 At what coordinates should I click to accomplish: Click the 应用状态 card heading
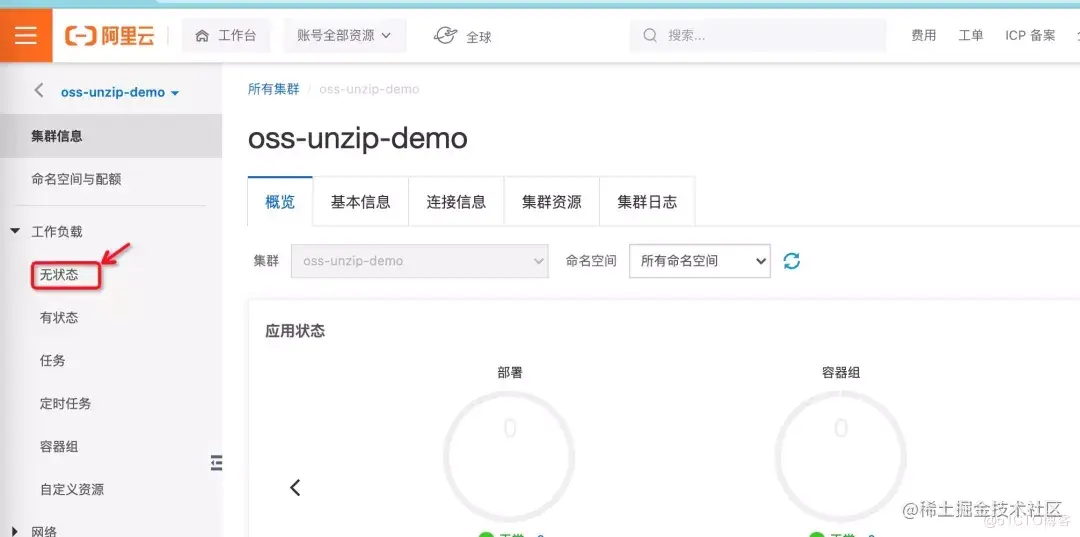click(x=295, y=330)
